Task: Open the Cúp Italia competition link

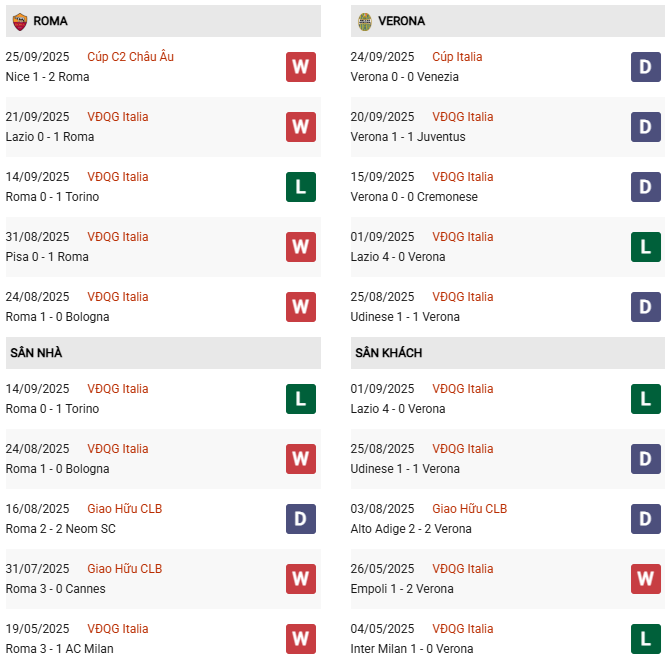Action: (x=457, y=57)
